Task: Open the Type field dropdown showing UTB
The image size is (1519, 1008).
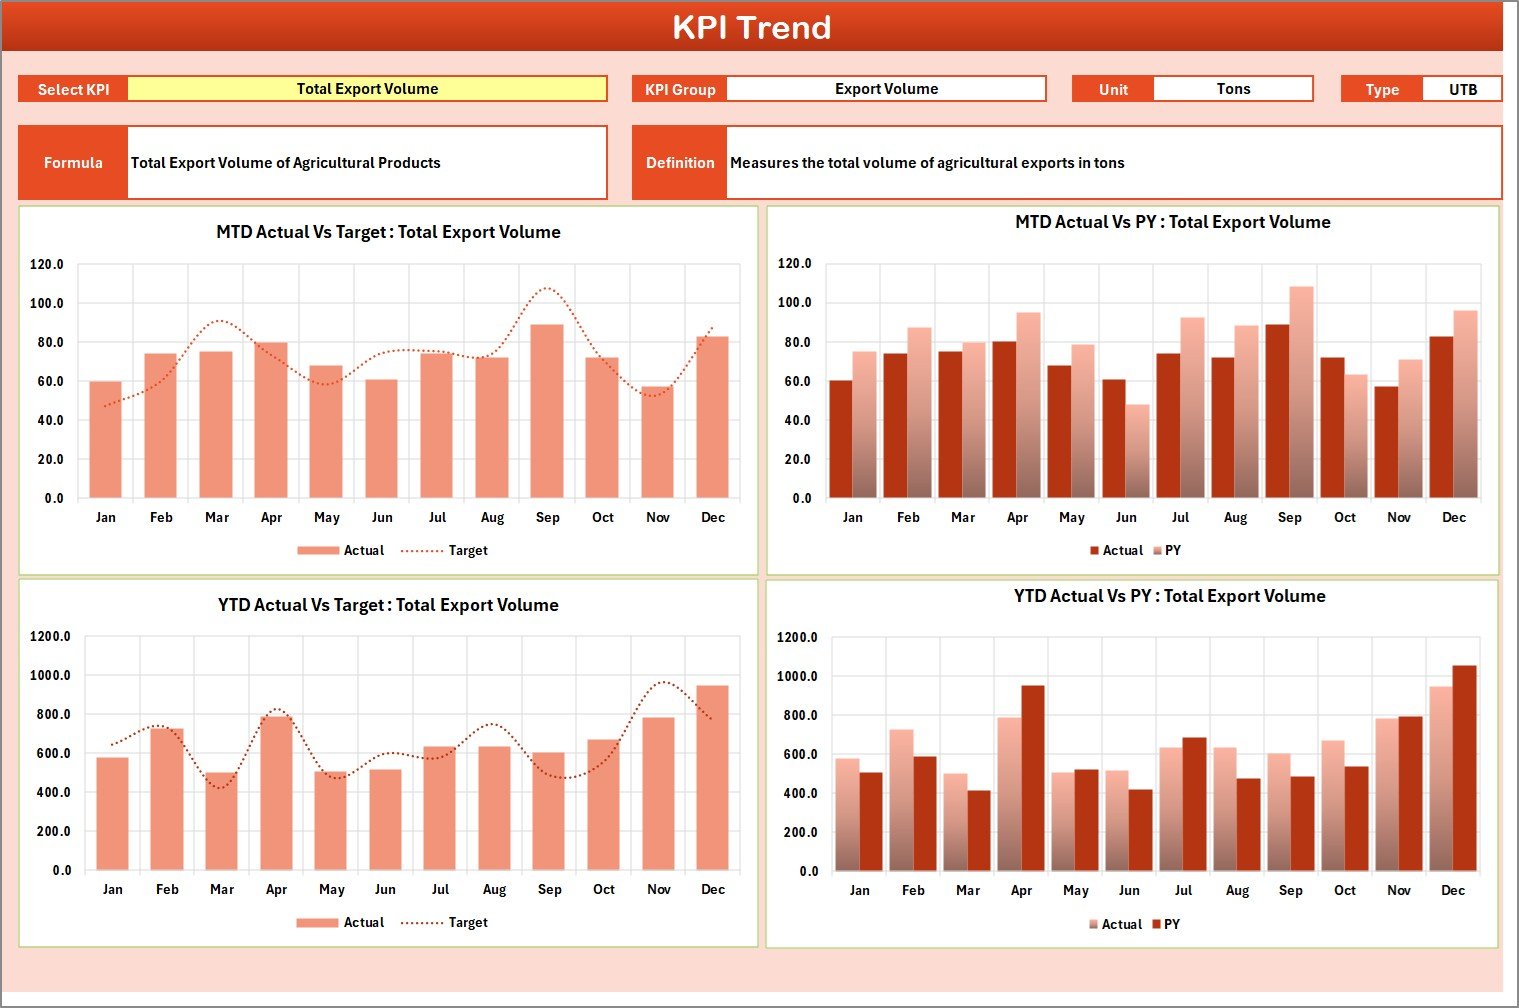Action: 1463,88
